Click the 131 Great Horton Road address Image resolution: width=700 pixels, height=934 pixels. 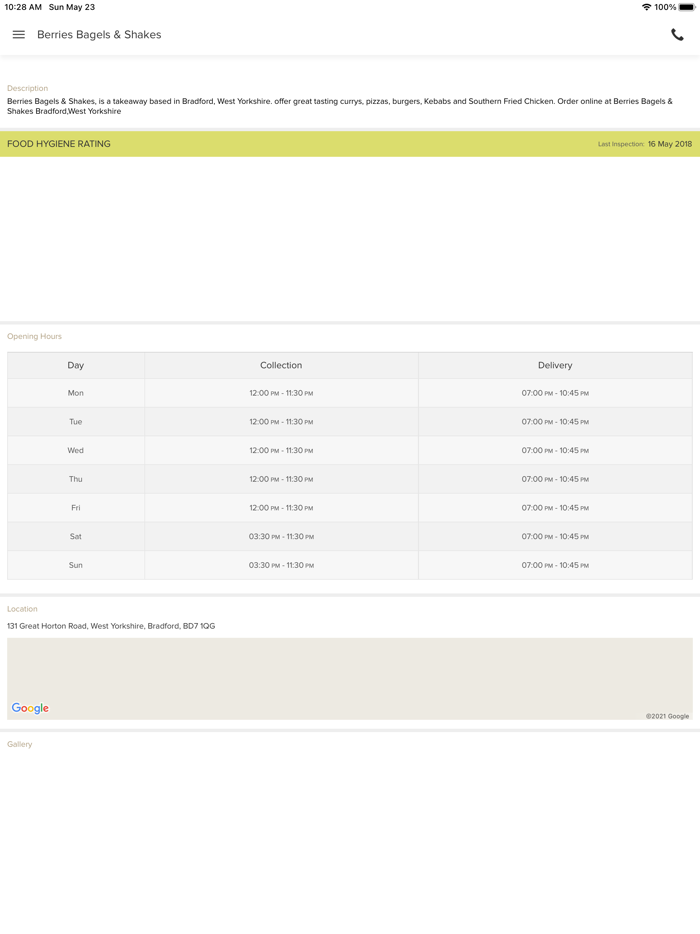pos(111,626)
